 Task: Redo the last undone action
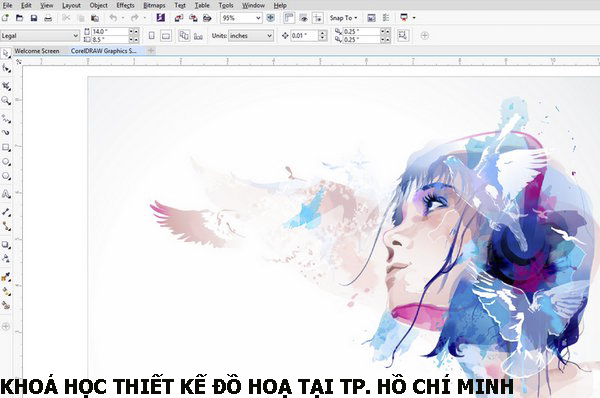[135, 18]
